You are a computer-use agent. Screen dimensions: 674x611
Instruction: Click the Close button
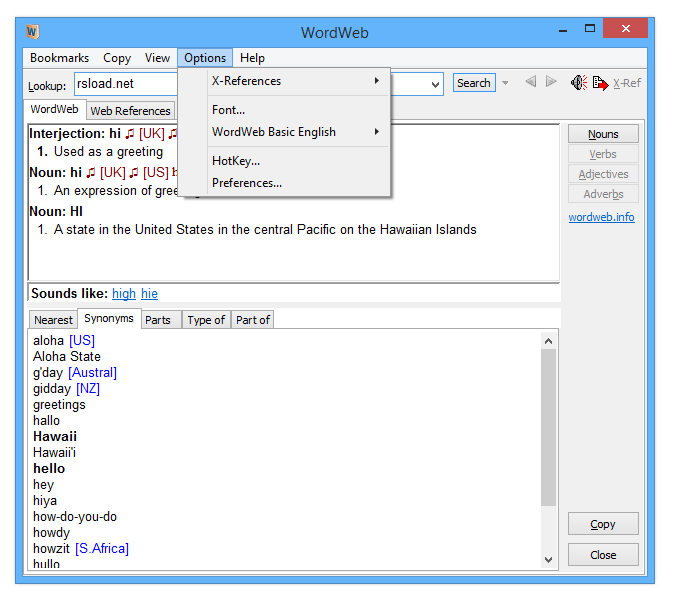click(x=603, y=555)
